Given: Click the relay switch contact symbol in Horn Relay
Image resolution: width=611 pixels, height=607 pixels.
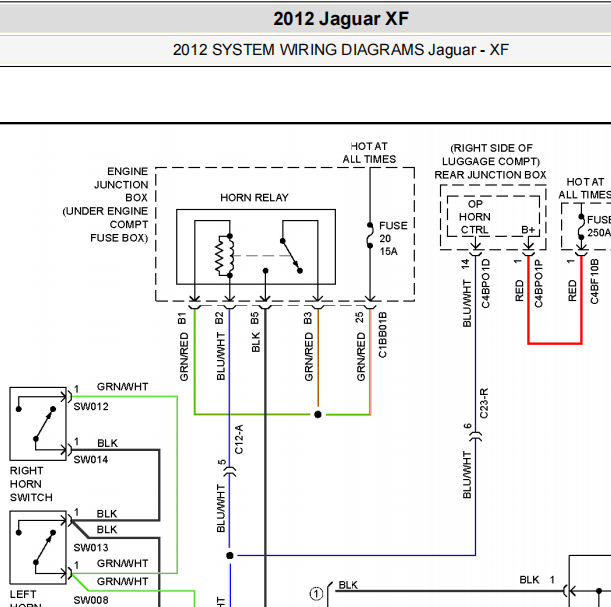Looking at the screenshot, I should click(x=291, y=256).
